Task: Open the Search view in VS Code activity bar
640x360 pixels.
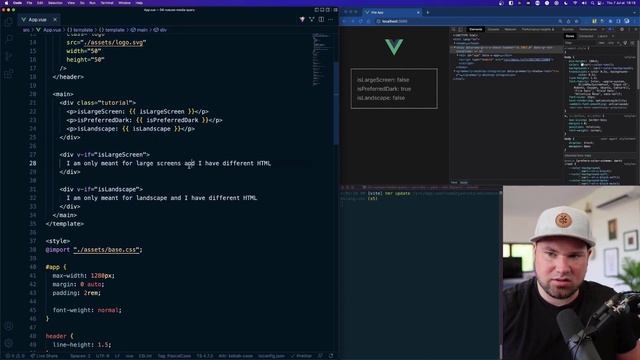Action: [x=9, y=38]
